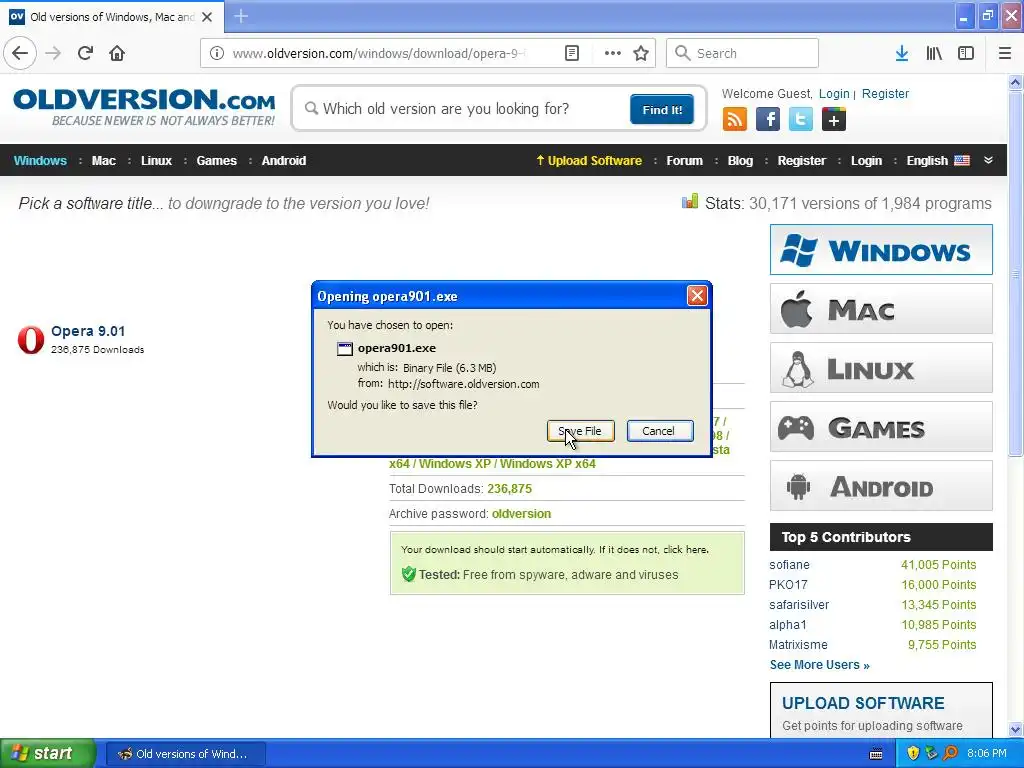1024x768 pixels.
Task: Close the Old versions of Windows tab
Action: (207, 17)
